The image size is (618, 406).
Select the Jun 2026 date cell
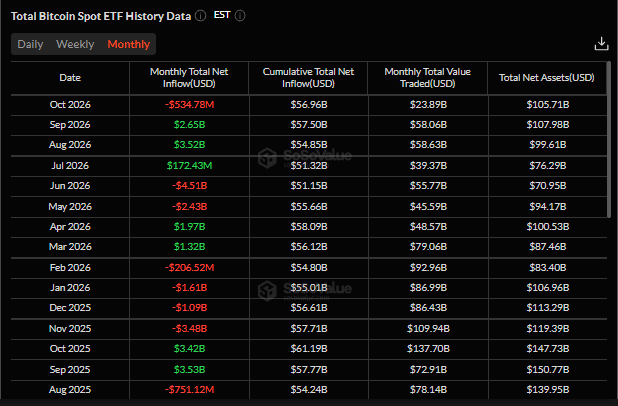(70, 186)
